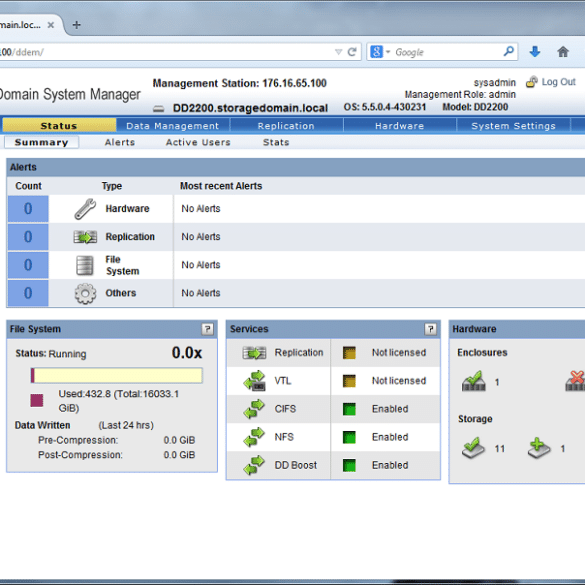Viewport: 585px width, 585px height.
Task: Click the 0.0x compression factor value
Action: point(187,353)
